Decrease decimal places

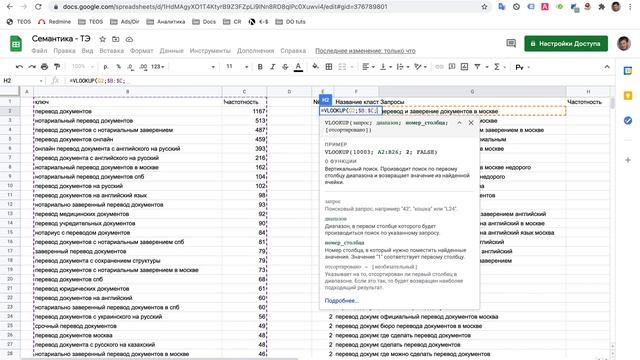coord(130,67)
